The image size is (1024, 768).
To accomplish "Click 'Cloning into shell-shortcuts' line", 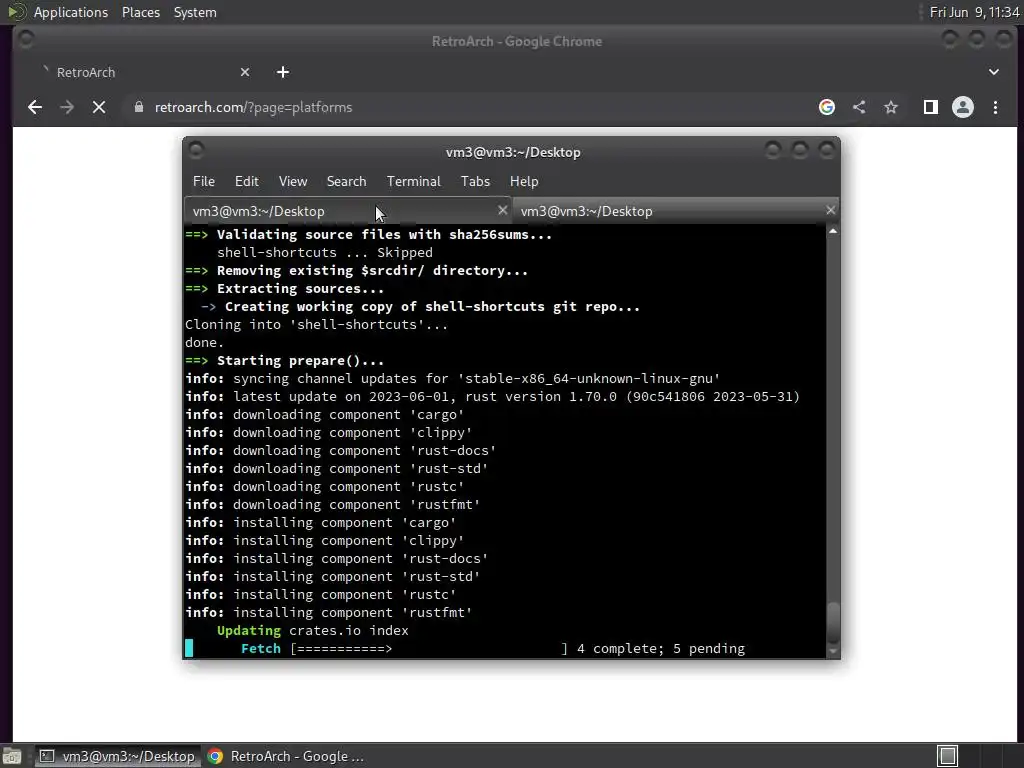I will [317, 325].
